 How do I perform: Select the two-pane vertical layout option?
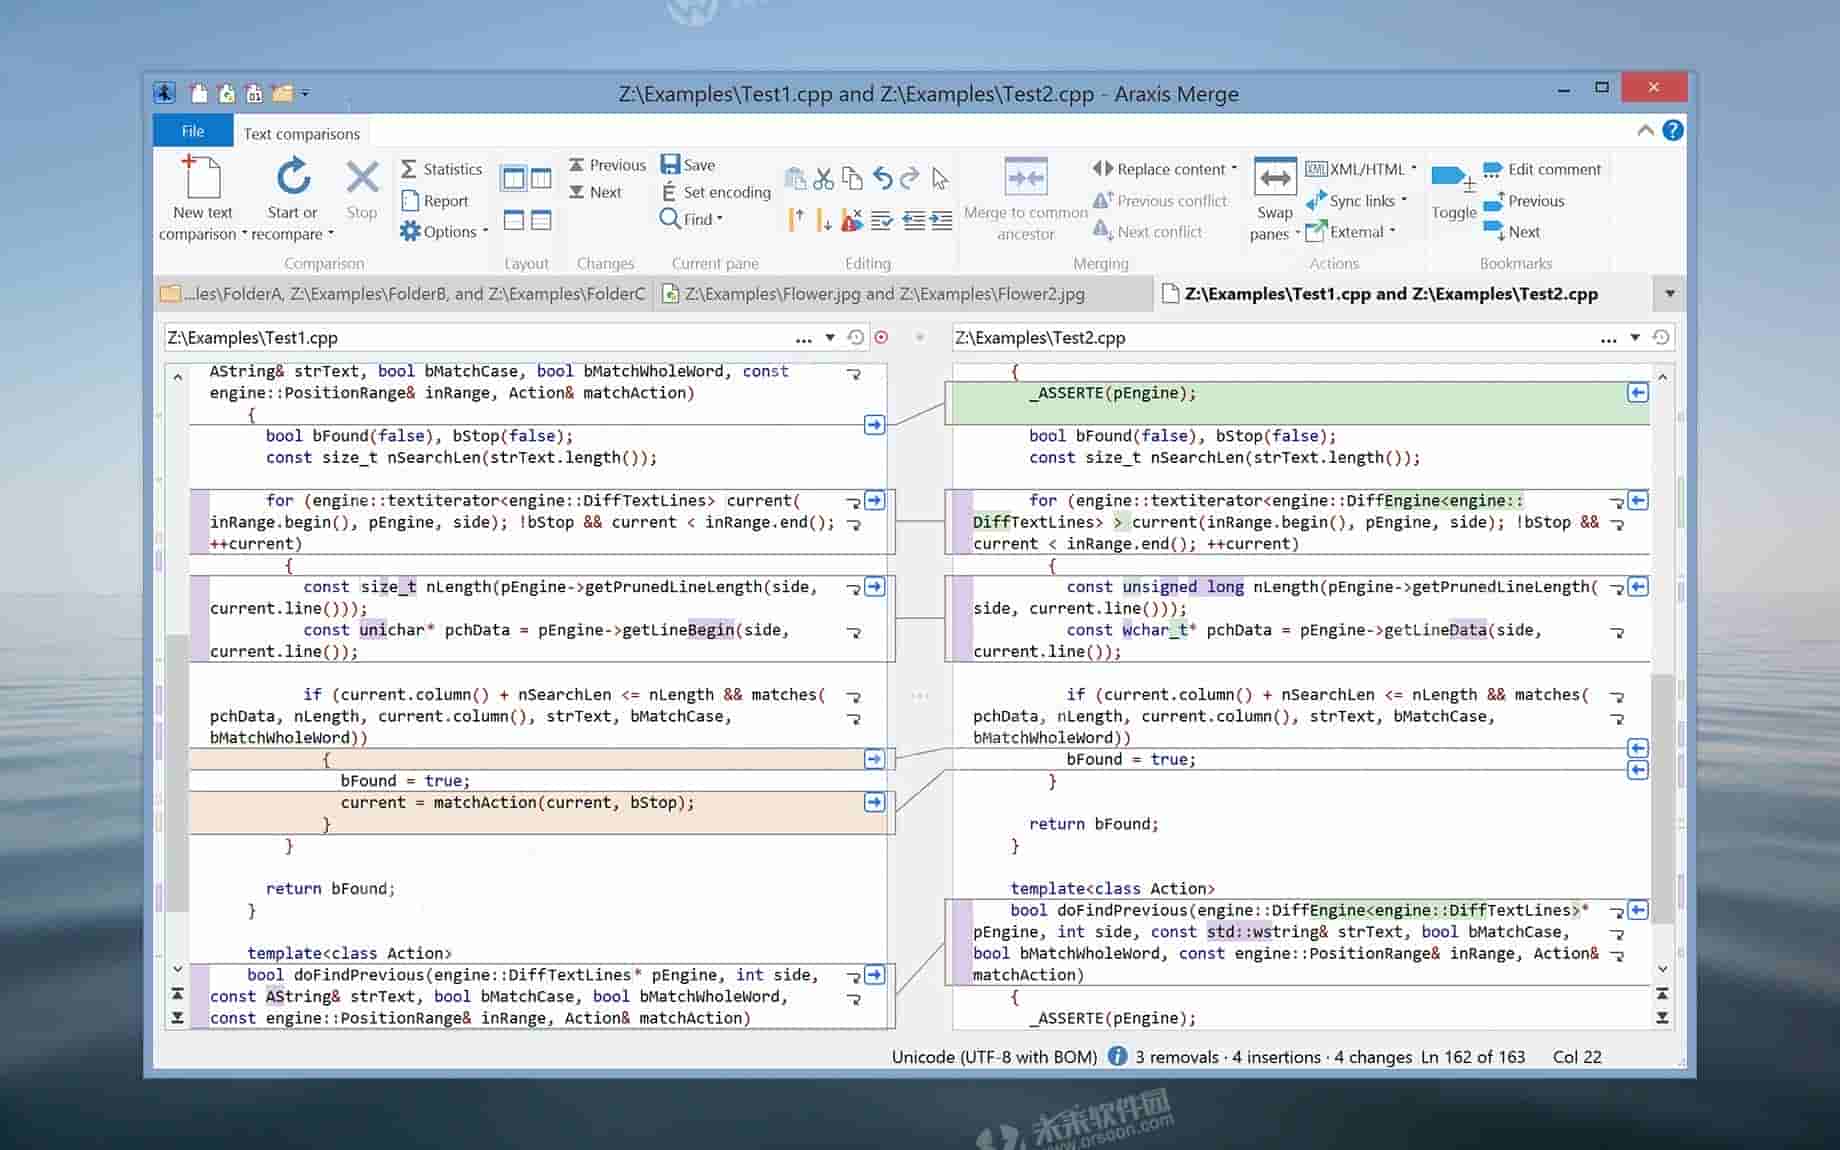tap(513, 179)
